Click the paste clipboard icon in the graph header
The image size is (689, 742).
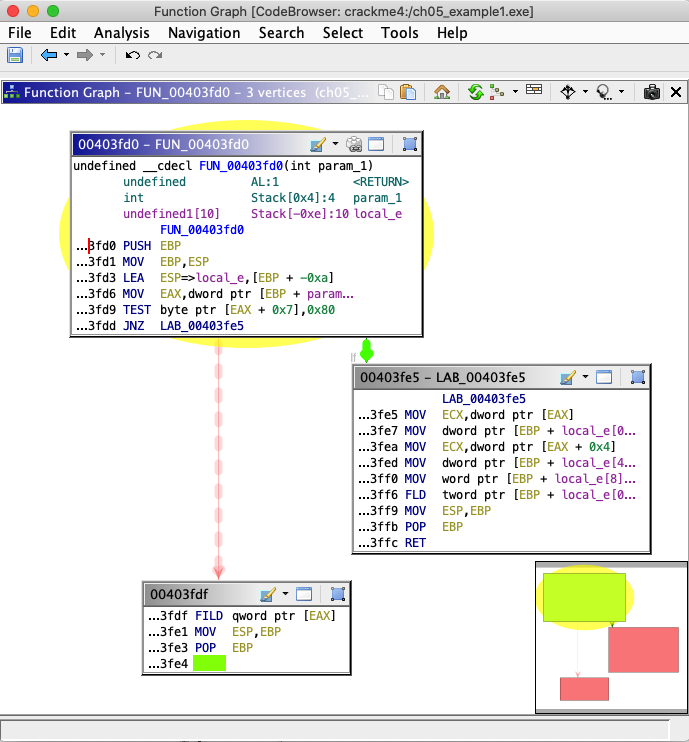coord(408,92)
